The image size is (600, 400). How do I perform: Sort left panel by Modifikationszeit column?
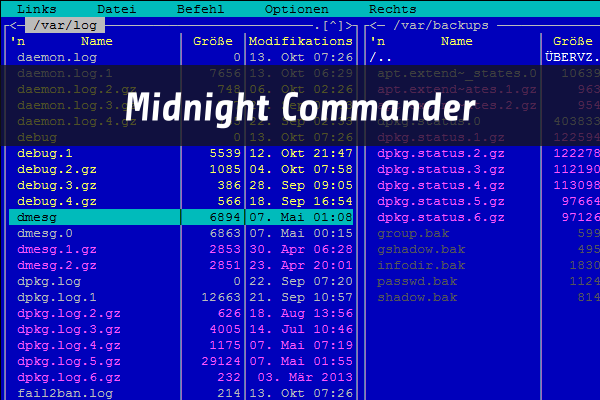click(x=300, y=41)
